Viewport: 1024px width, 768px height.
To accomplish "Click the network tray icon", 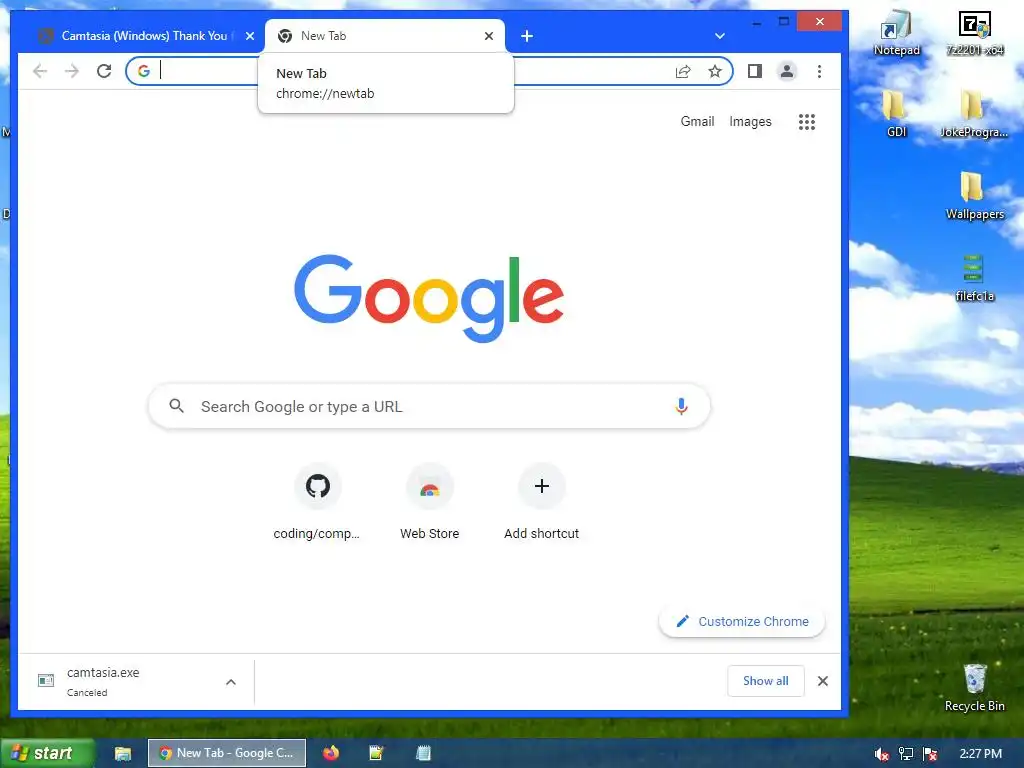I will 906,754.
